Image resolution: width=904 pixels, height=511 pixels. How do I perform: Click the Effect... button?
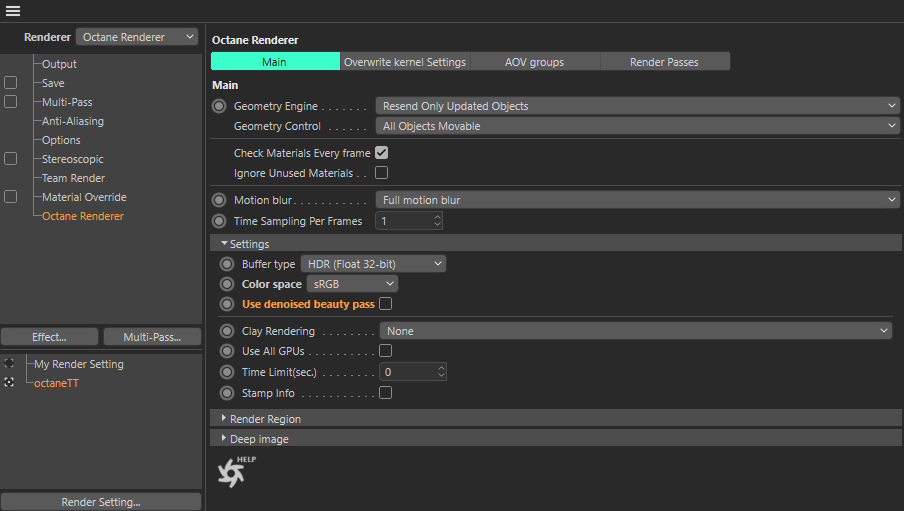click(49, 337)
